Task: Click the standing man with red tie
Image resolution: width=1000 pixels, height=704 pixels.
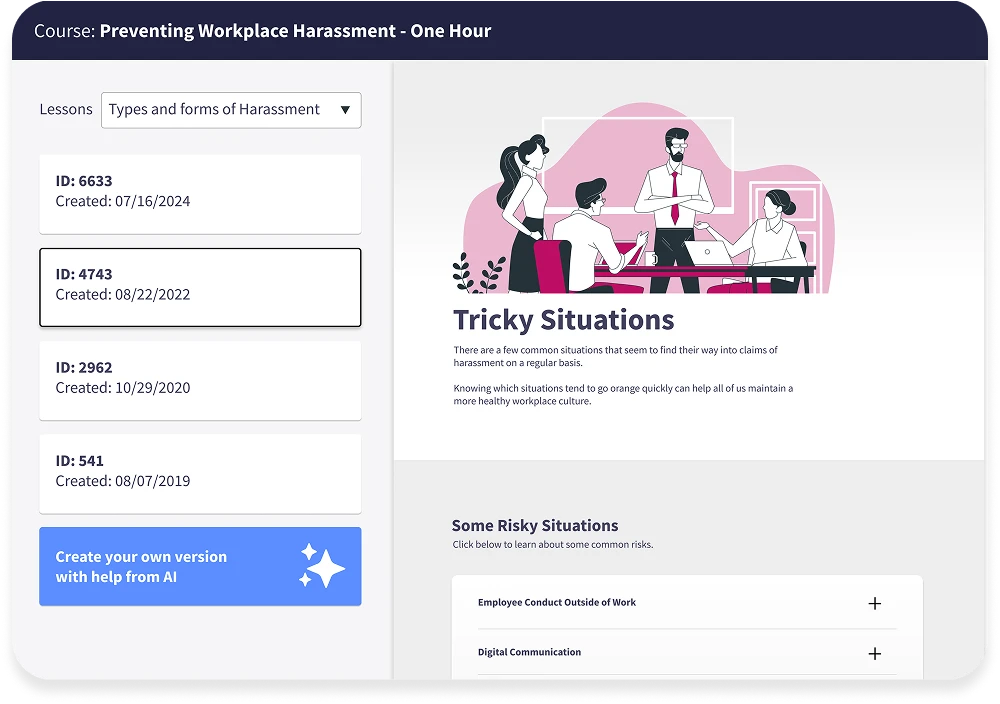Action: 674,200
